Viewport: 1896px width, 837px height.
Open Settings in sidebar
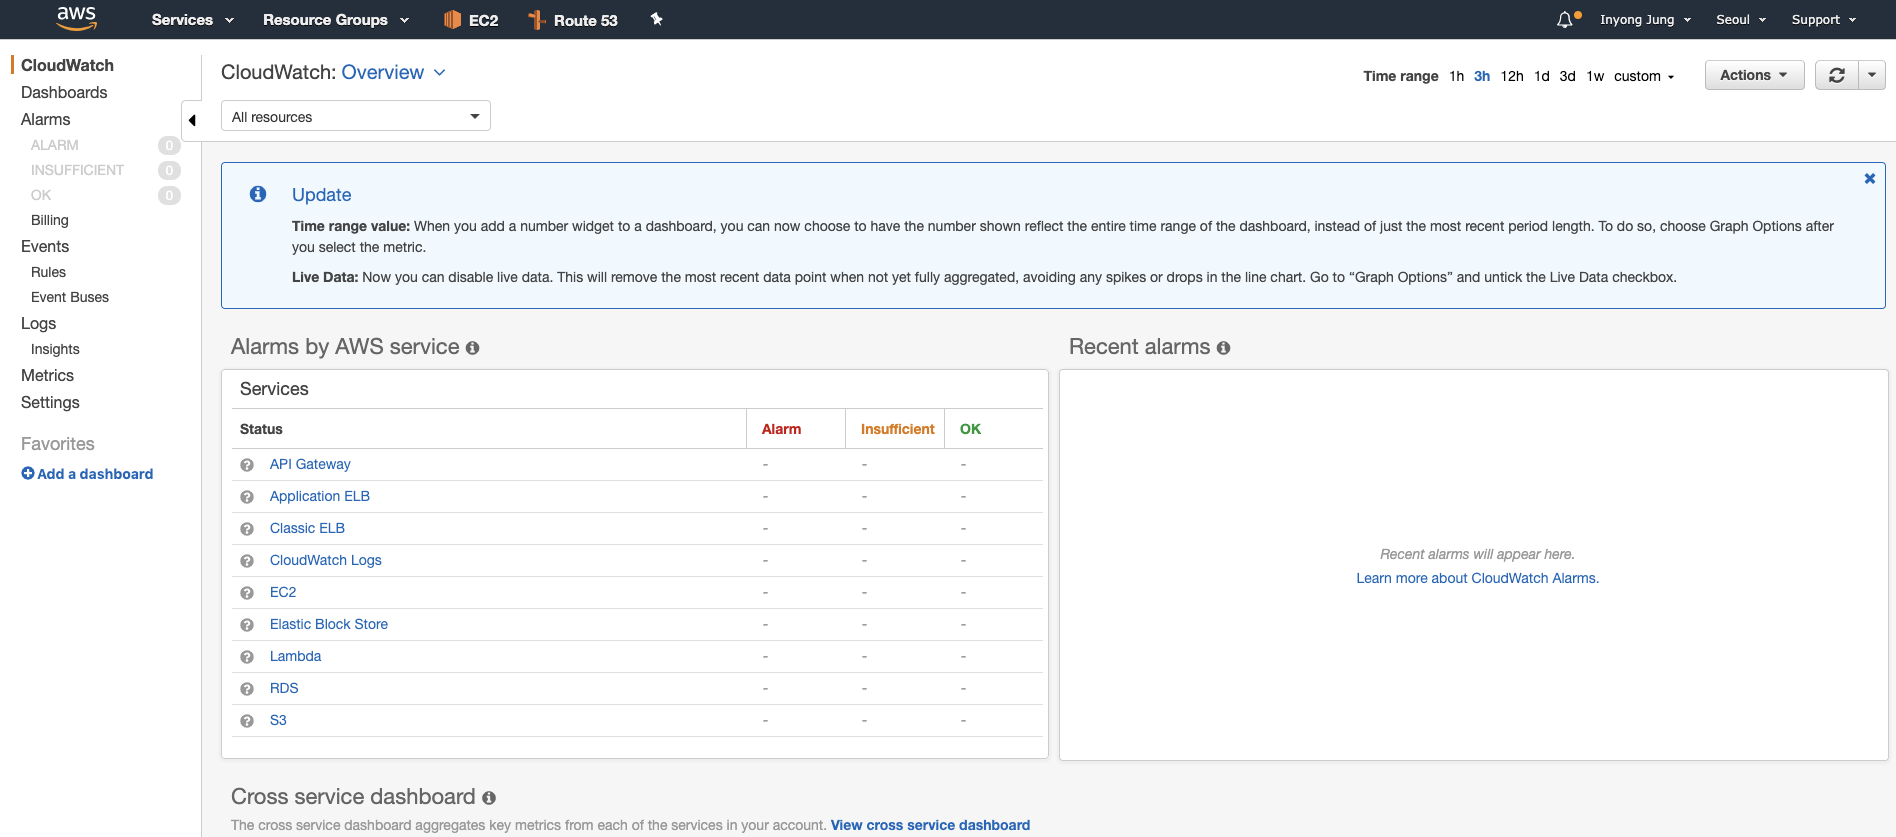coord(50,402)
